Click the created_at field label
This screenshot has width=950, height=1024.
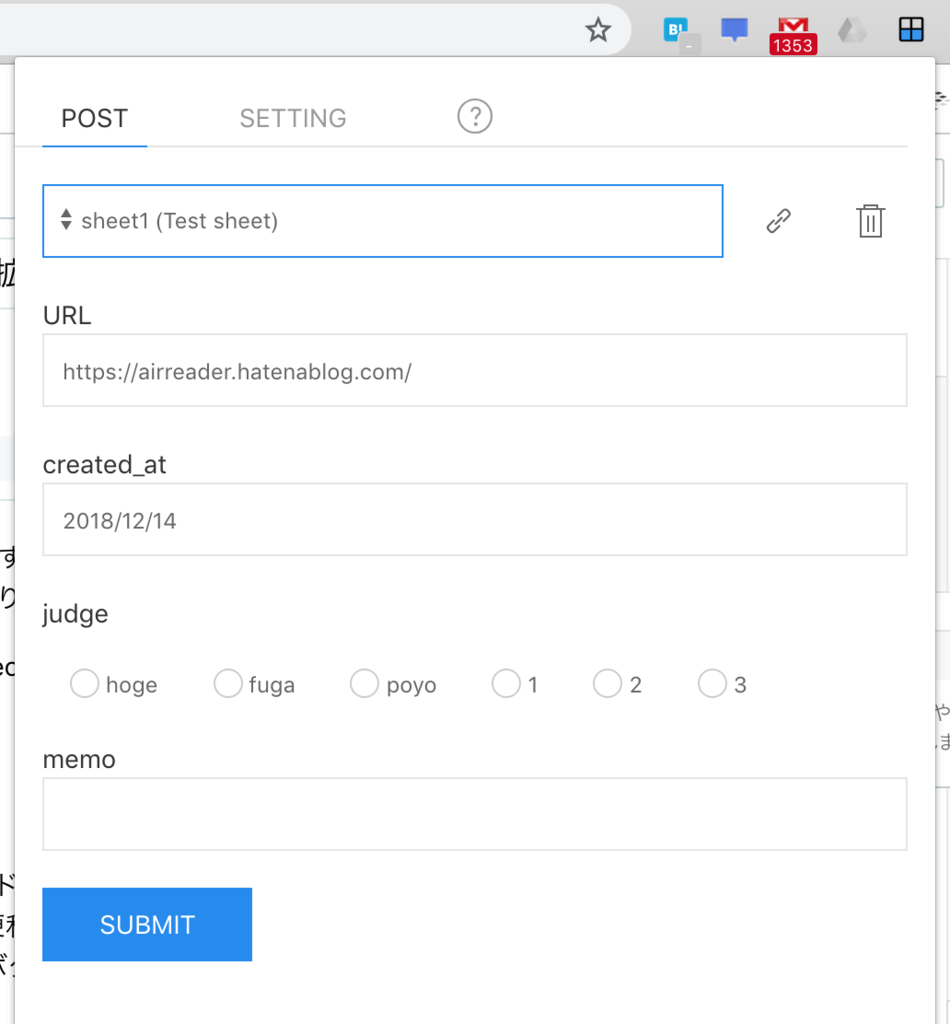(x=104, y=465)
